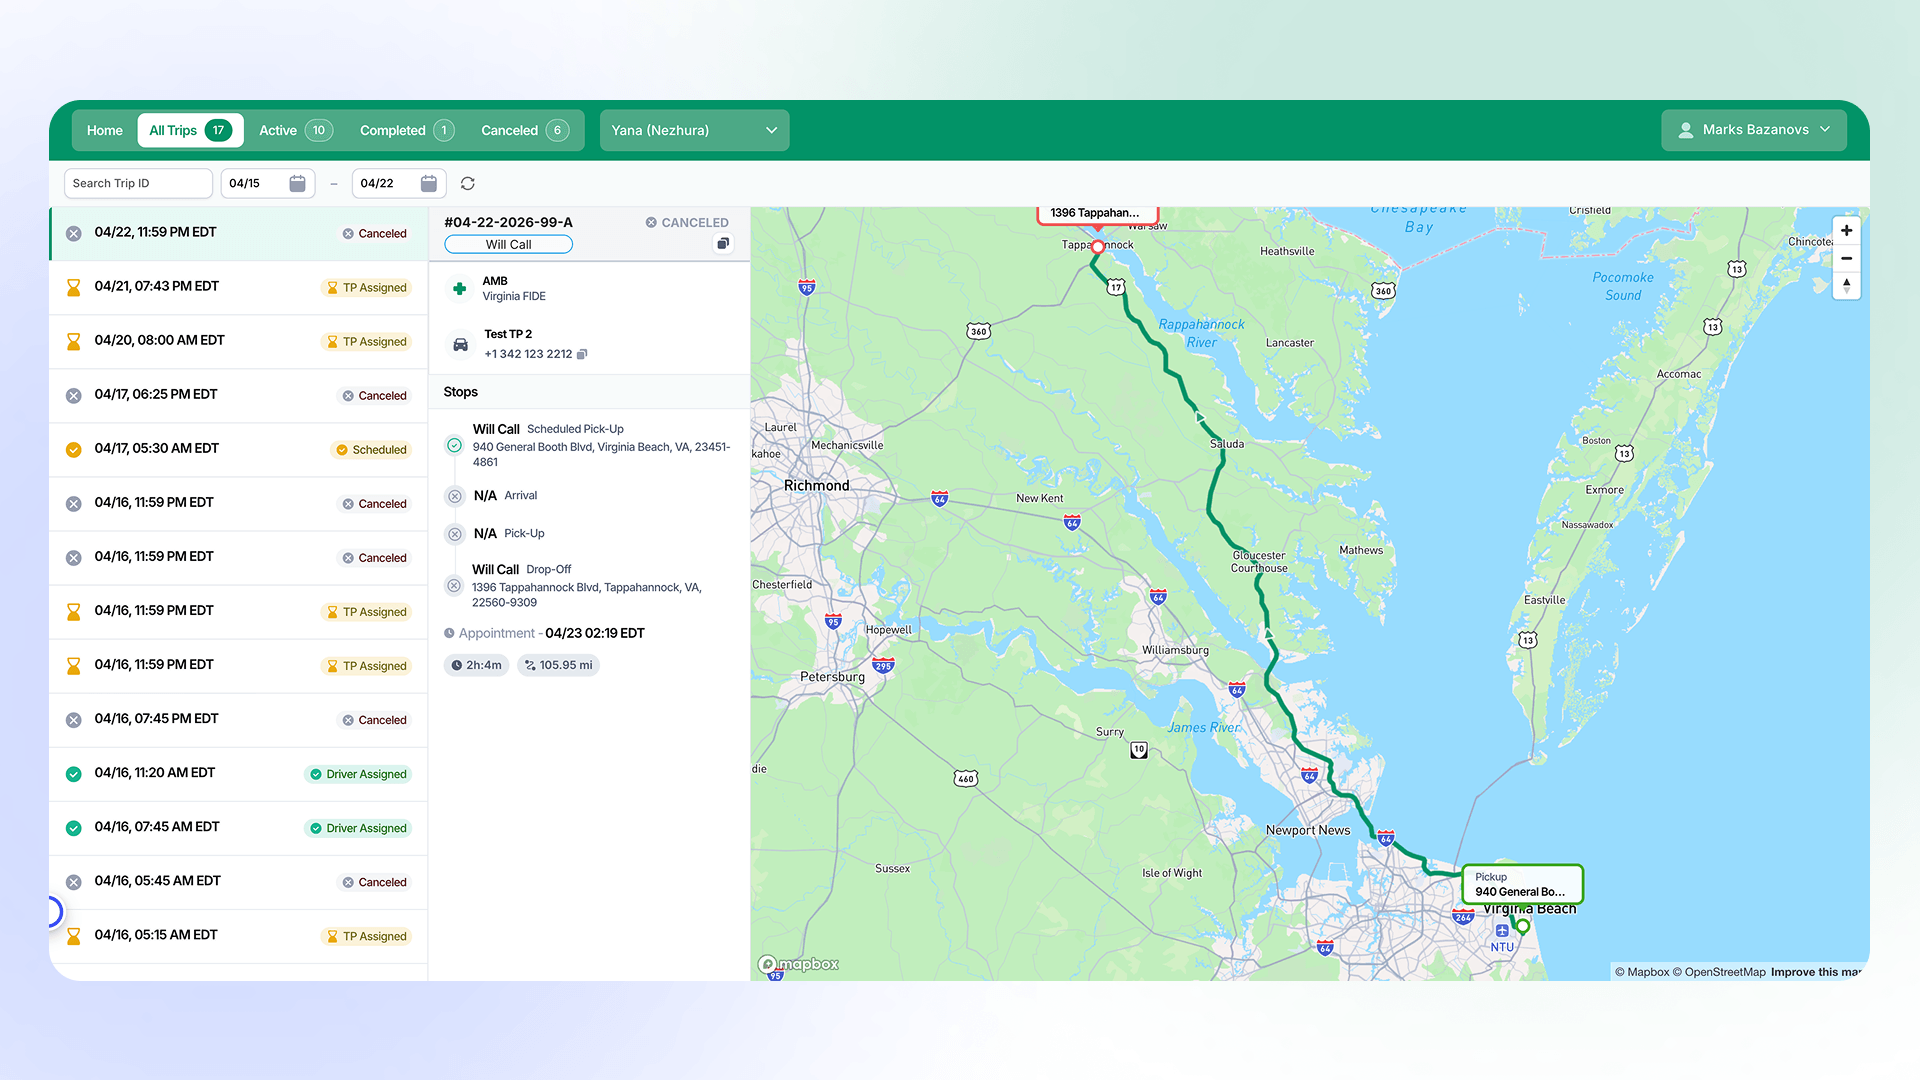
Task: Click the canceled X icon on 04/17, 06:25 PM trip
Action: pos(73,396)
